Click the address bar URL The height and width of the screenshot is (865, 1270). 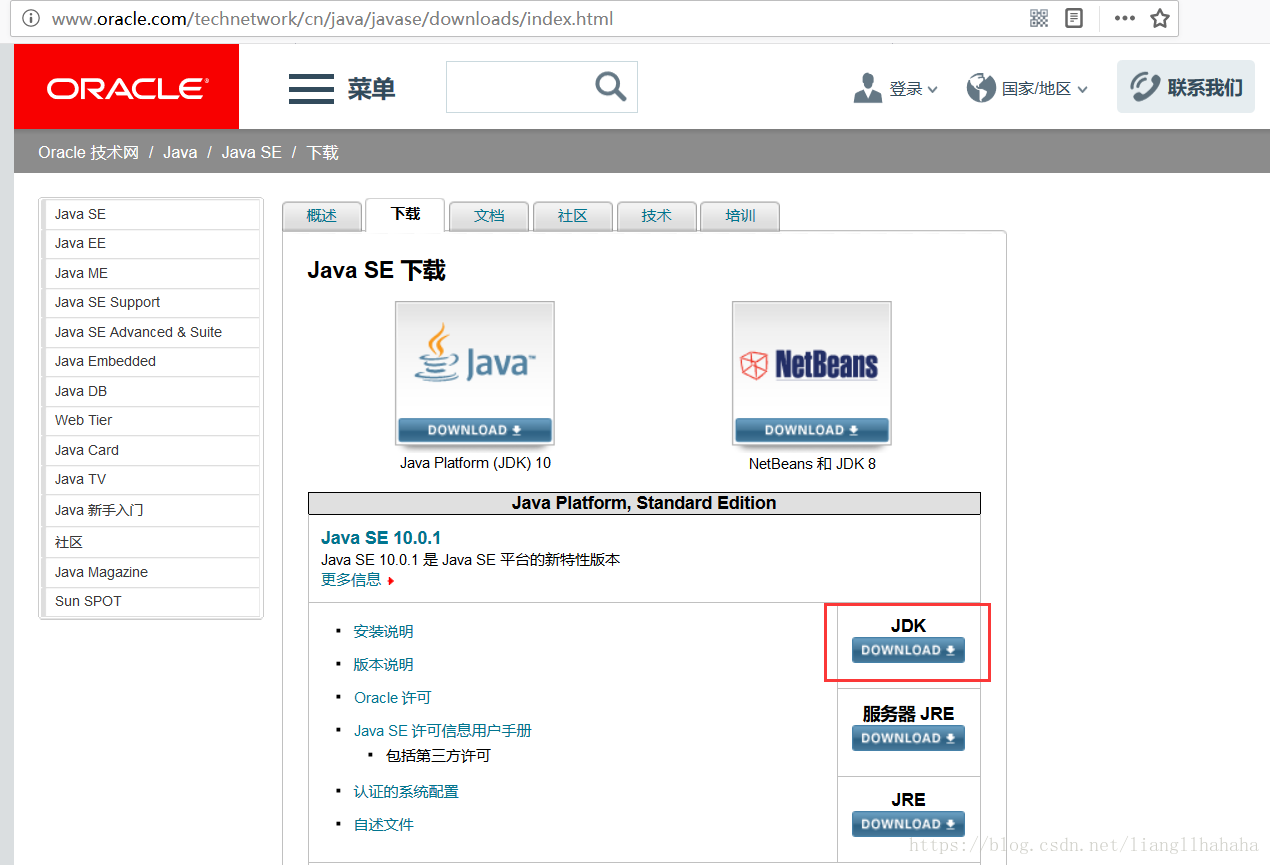click(333, 18)
